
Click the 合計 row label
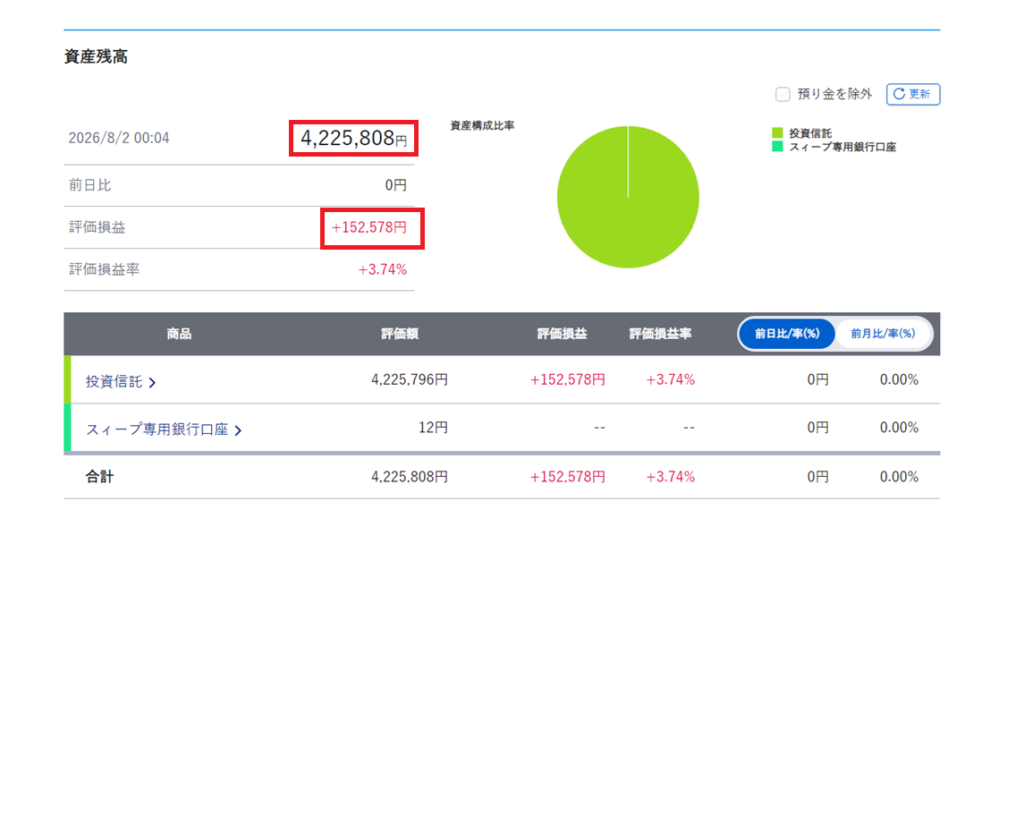click(x=99, y=477)
